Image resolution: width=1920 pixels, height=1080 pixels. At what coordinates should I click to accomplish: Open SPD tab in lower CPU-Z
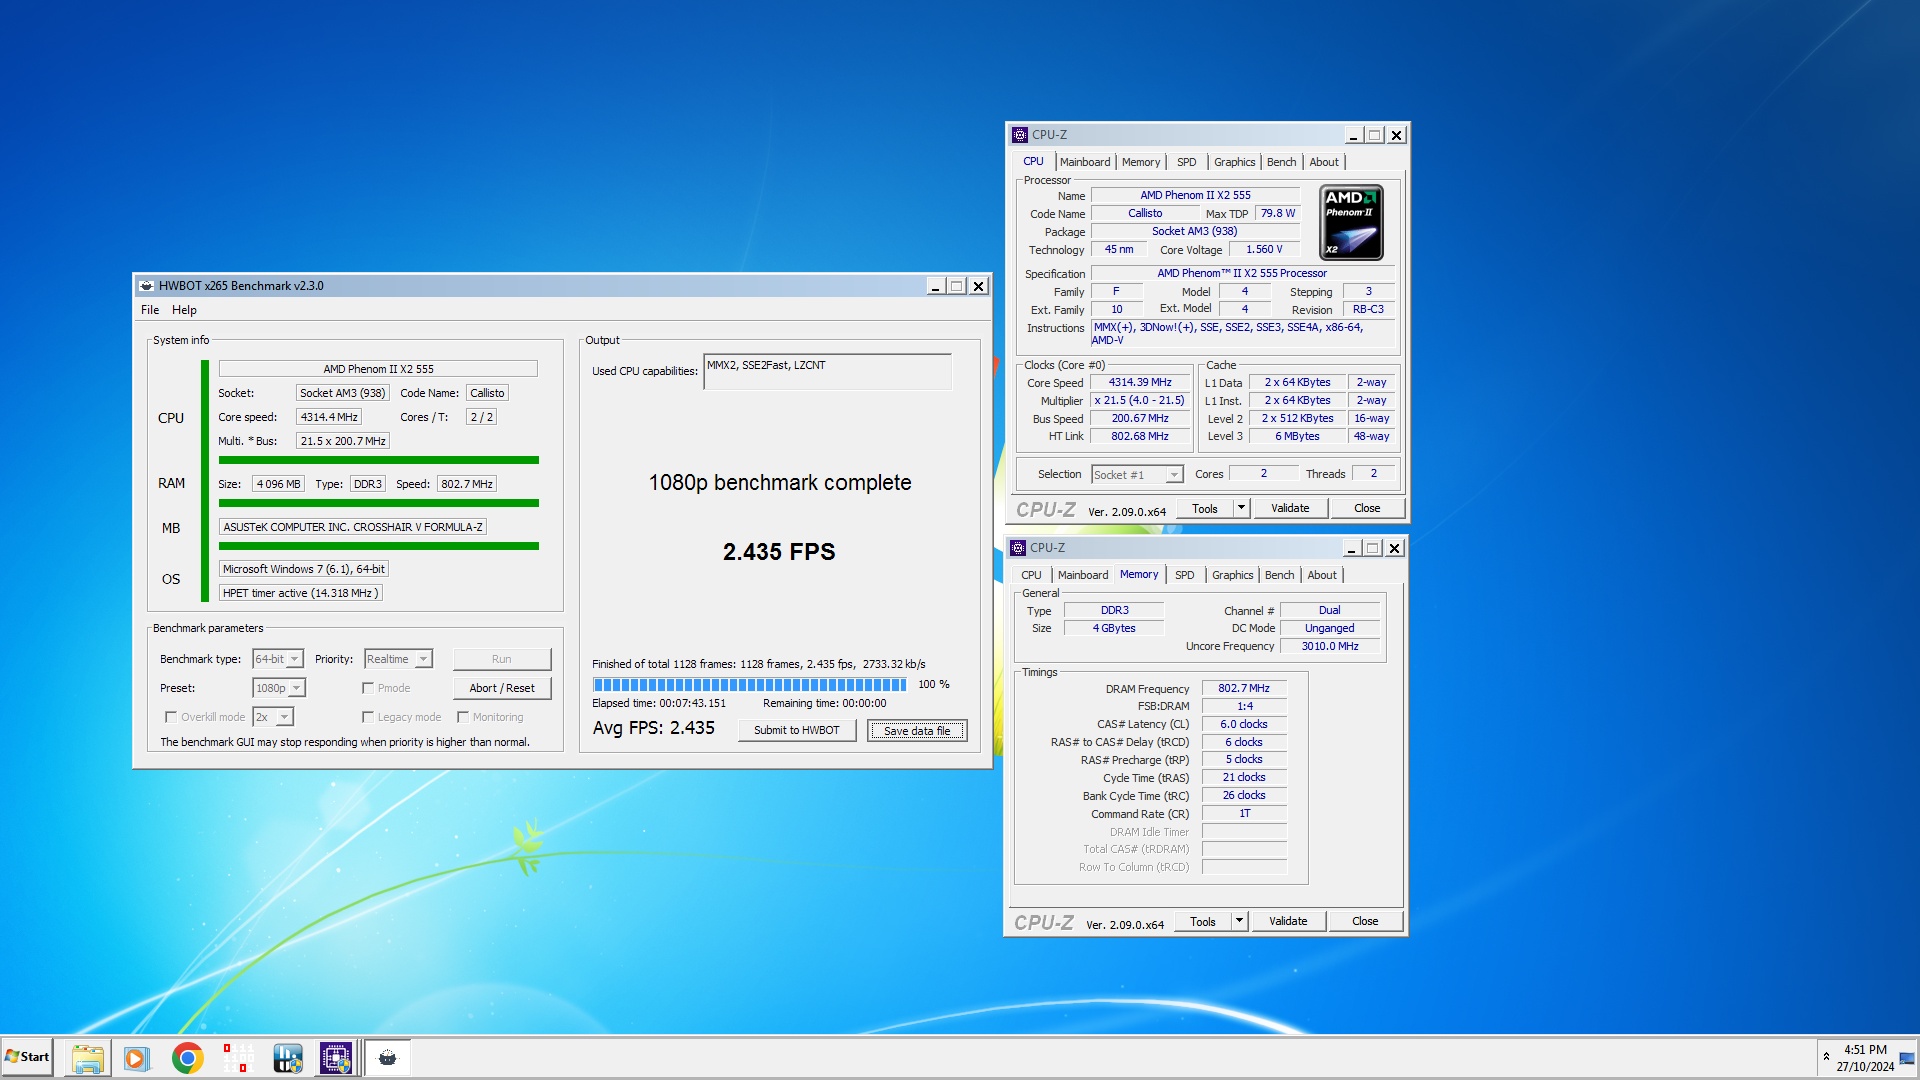(1185, 575)
